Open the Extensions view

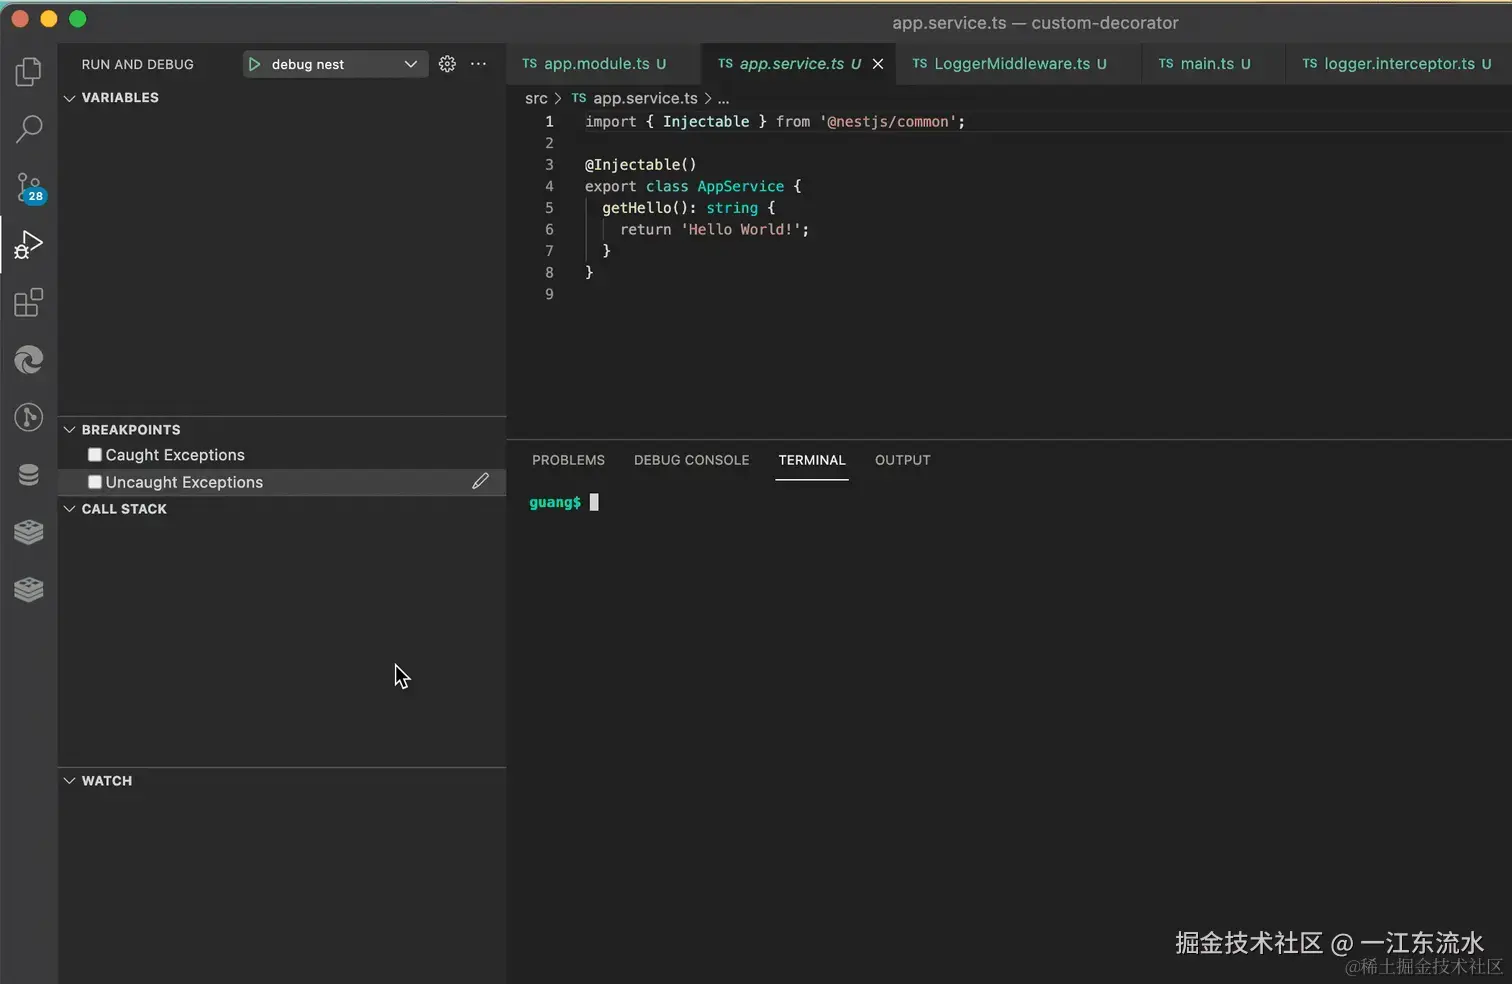(29, 302)
